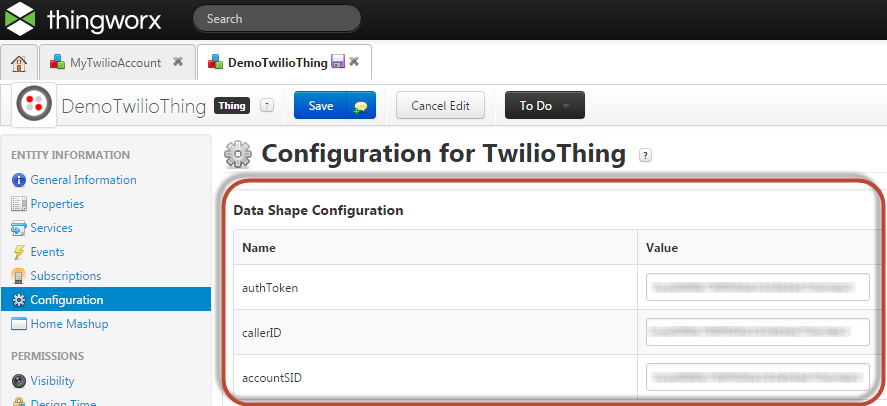Viewport: 887px width, 406px height.
Task: Click the Thing type badge
Action: tap(232, 105)
